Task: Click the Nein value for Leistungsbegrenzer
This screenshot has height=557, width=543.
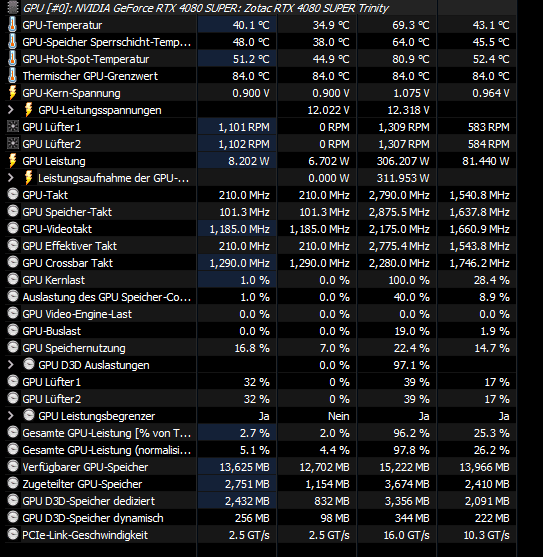Action: [339, 416]
